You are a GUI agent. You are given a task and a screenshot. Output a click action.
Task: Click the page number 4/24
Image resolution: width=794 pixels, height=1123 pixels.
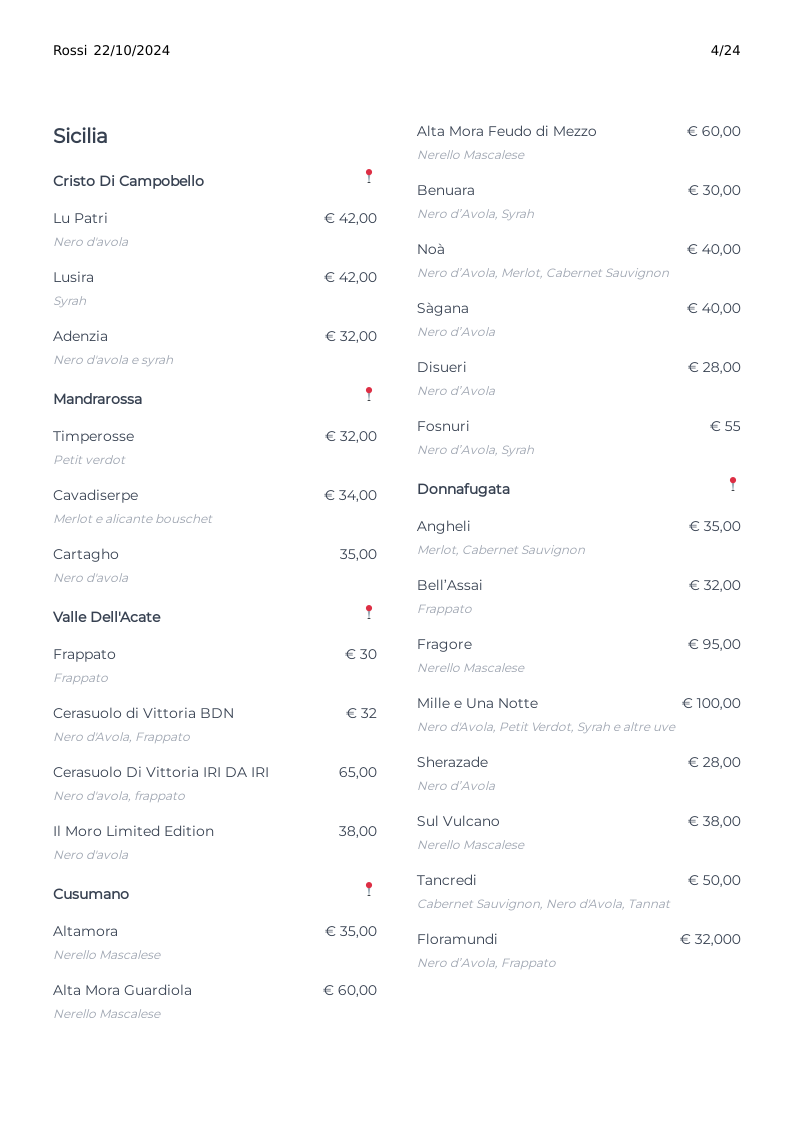coord(725,51)
